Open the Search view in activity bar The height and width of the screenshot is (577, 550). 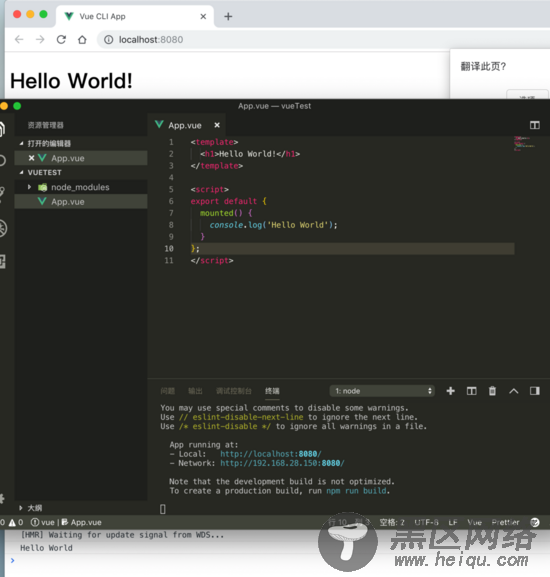[x=2, y=160]
